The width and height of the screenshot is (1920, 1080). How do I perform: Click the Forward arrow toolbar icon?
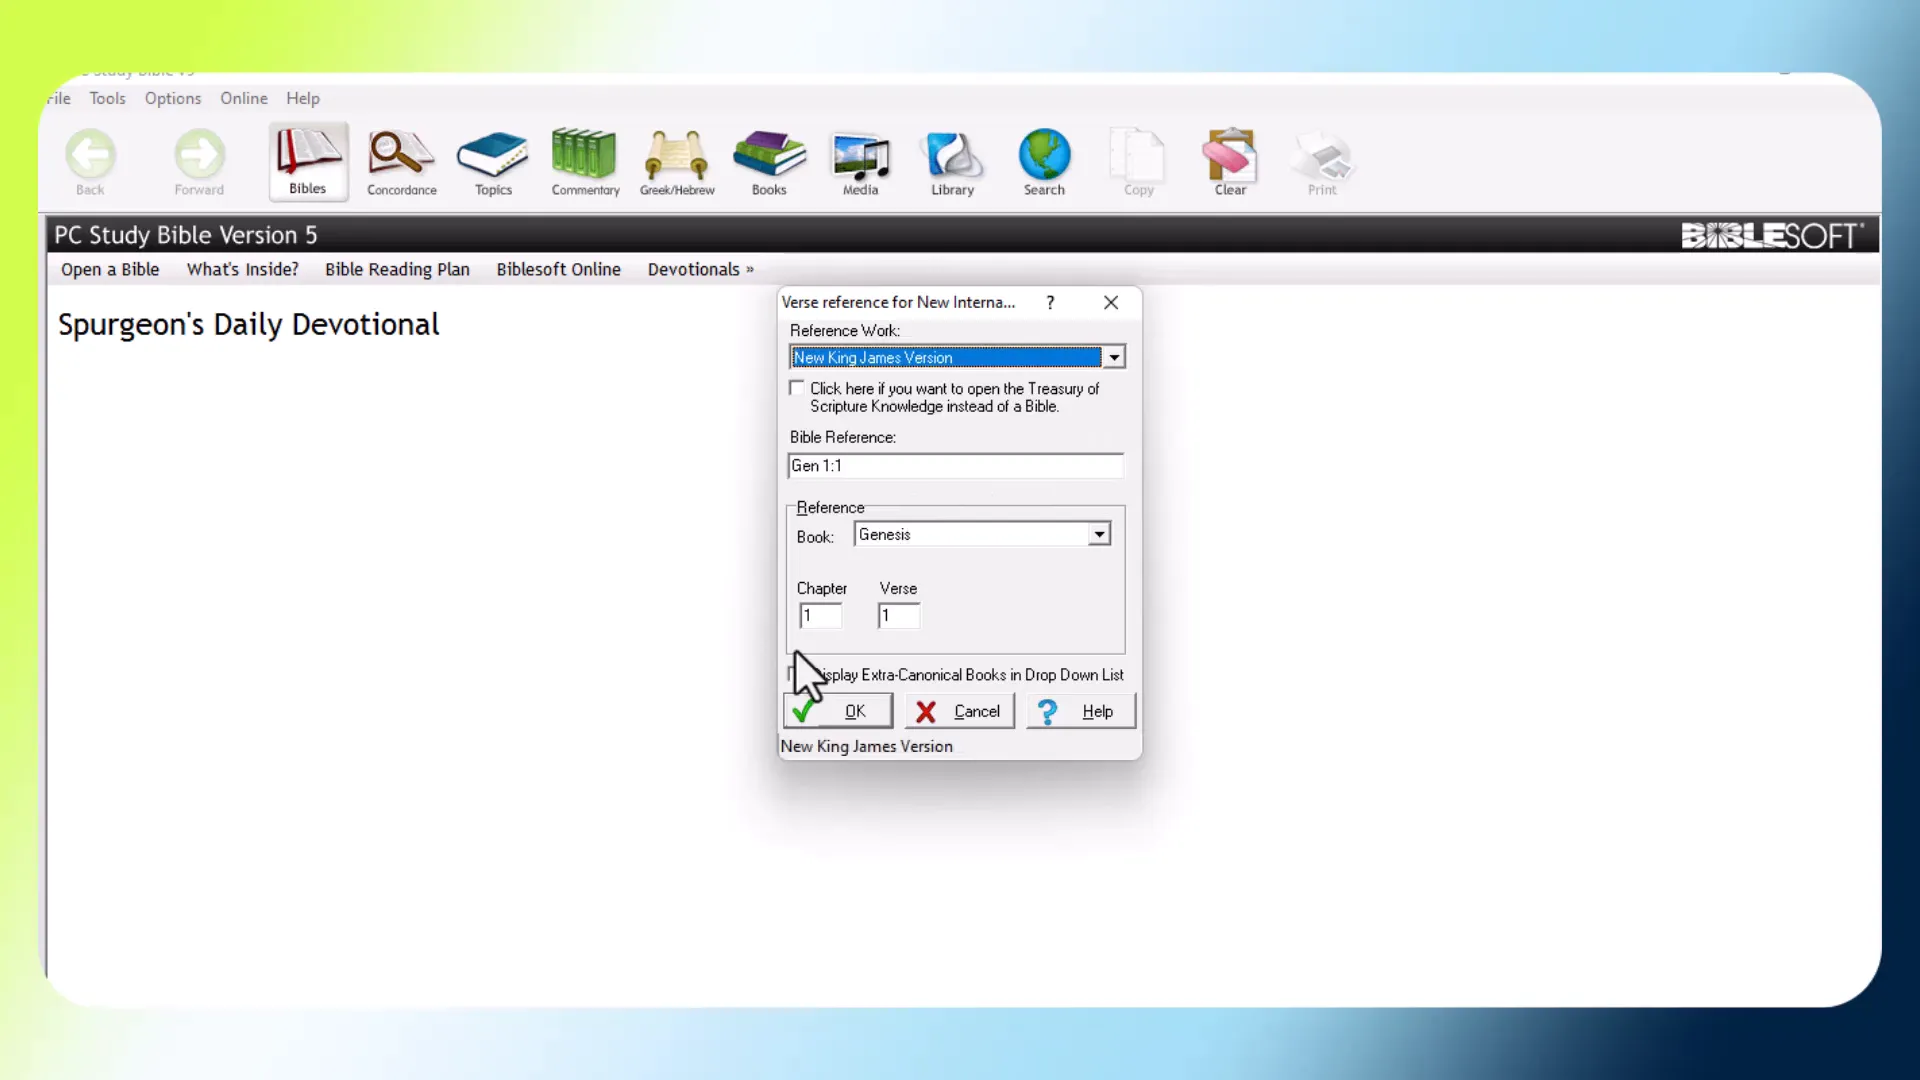click(199, 161)
